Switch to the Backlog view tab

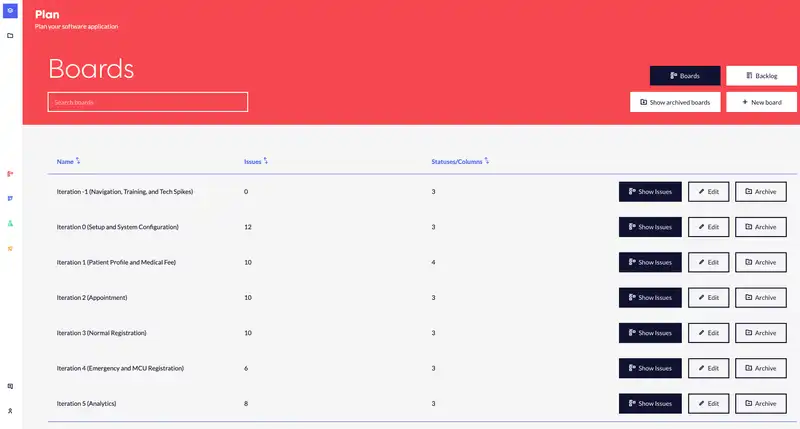coord(761,76)
